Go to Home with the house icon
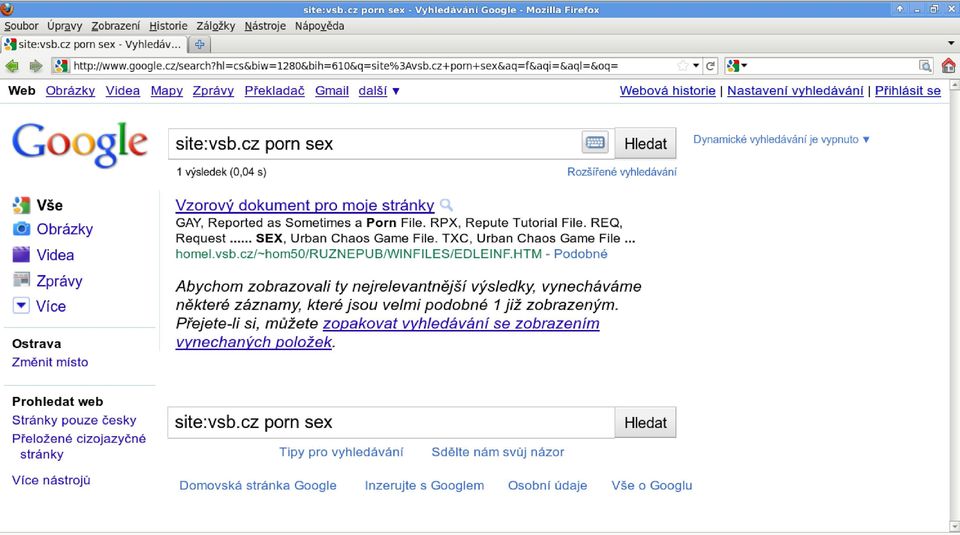The height and width of the screenshot is (535, 960). 948,65
